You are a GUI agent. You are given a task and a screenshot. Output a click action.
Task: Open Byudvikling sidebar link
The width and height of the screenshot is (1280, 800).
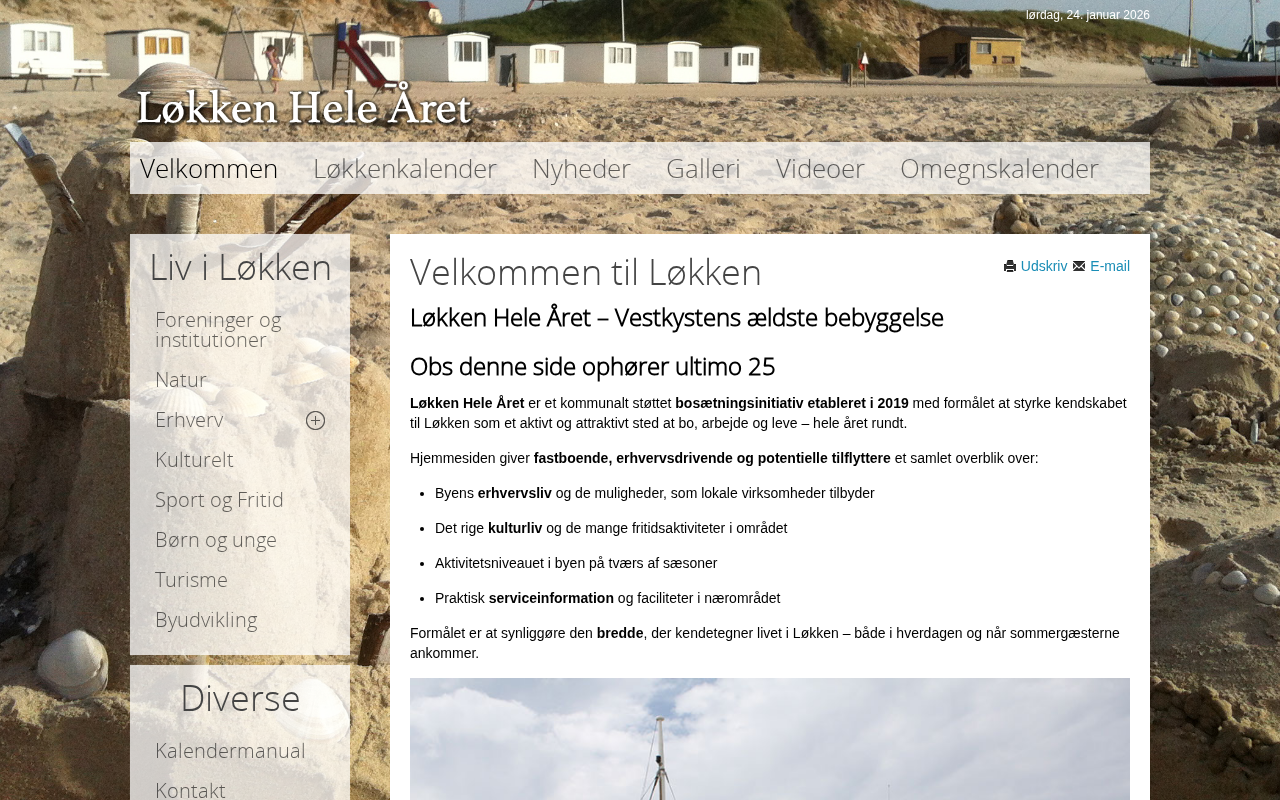click(206, 620)
